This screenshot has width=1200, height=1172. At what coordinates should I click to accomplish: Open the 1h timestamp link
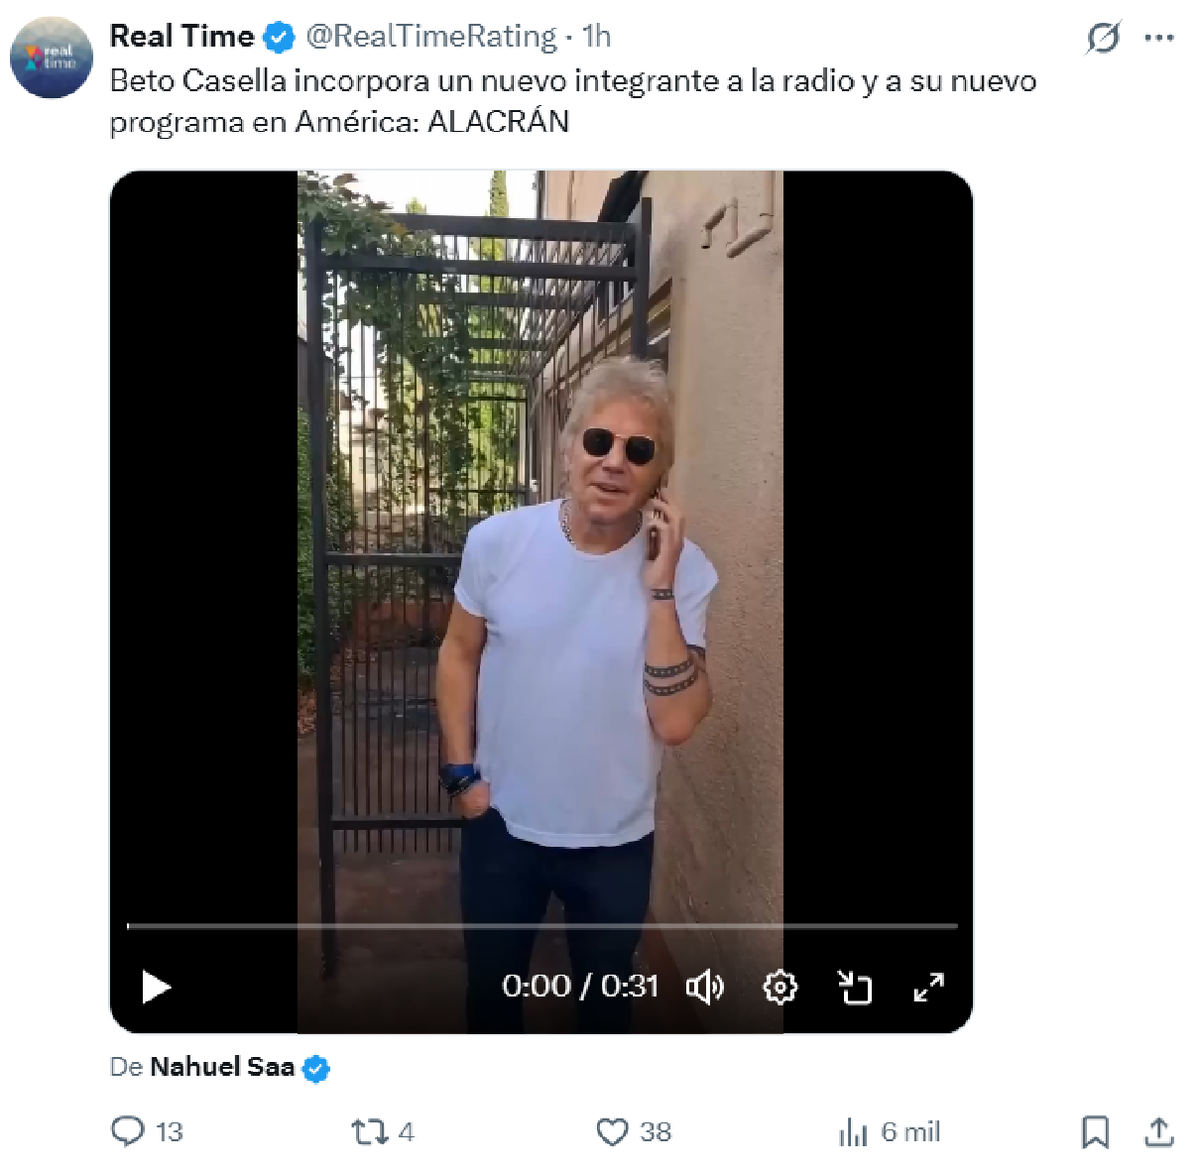(x=597, y=36)
